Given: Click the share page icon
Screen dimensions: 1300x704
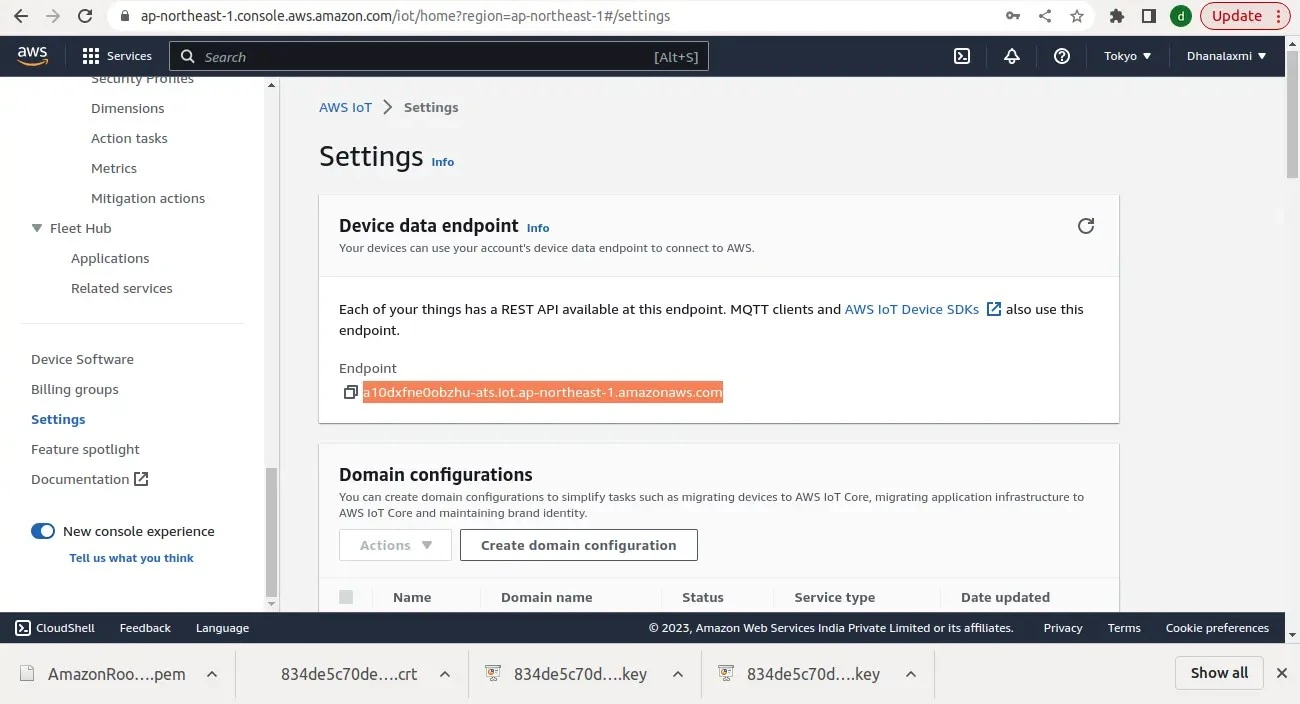Looking at the screenshot, I should click(x=1045, y=16).
